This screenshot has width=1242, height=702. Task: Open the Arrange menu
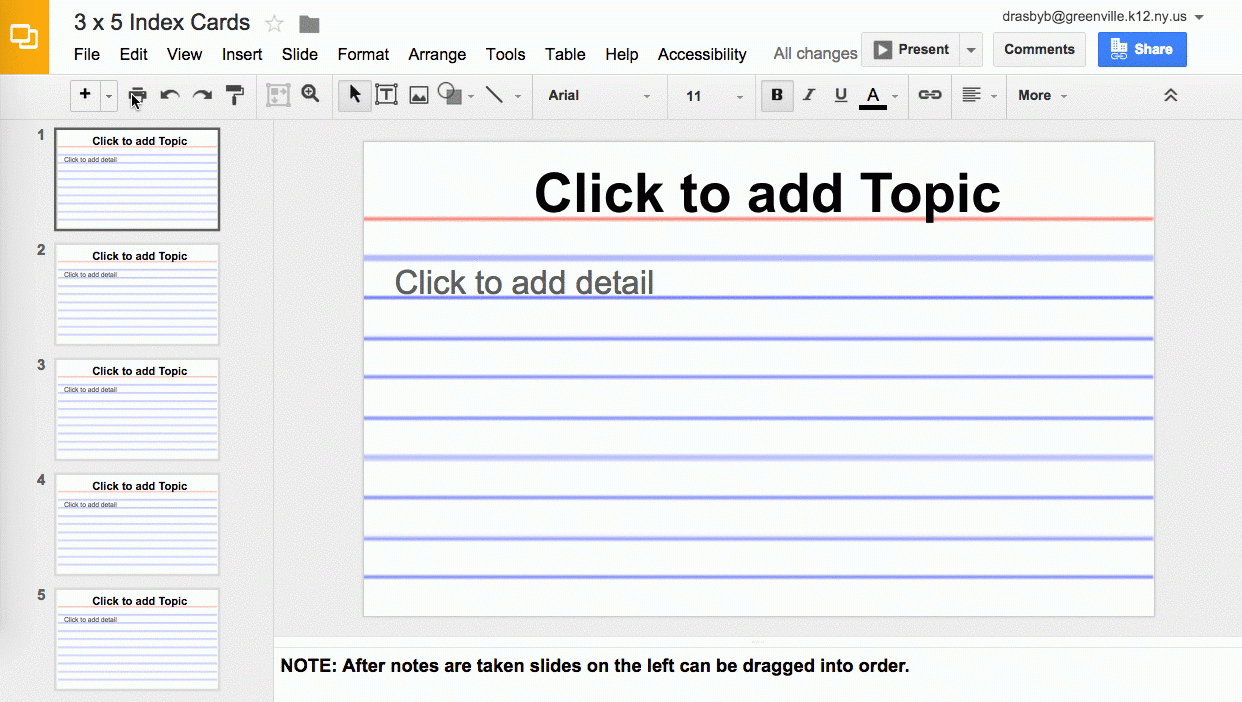[437, 54]
